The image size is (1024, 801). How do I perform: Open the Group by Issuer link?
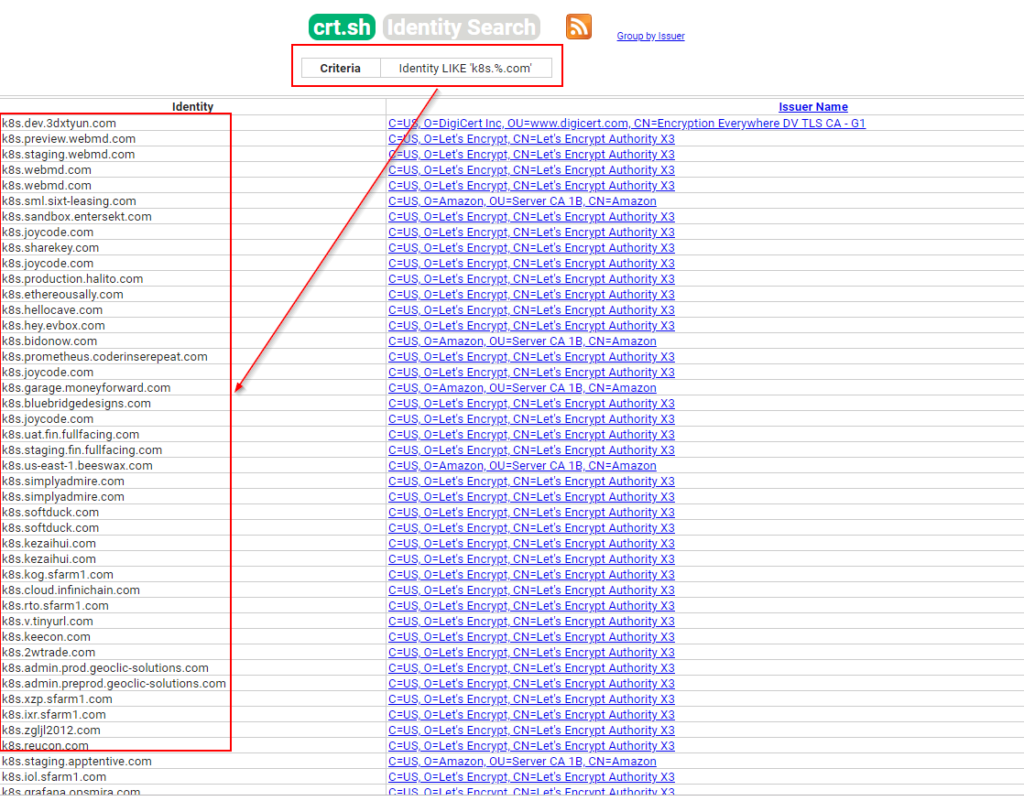point(650,36)
